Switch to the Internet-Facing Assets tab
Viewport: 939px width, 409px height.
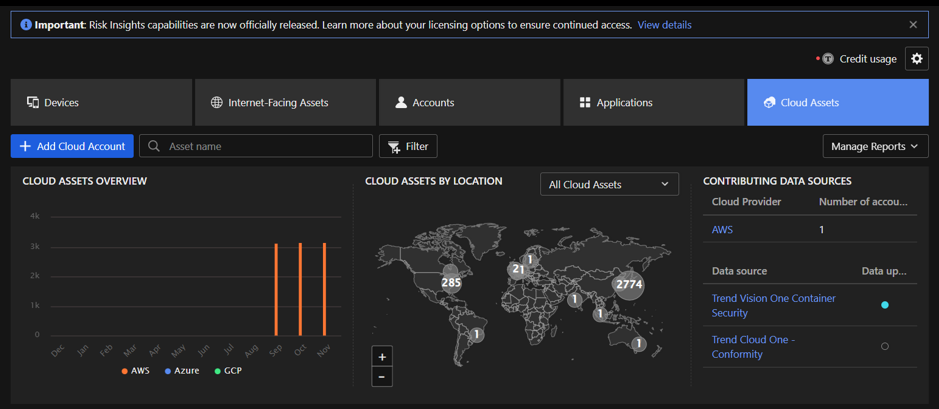pyautogui.click(x=285, y=103)
